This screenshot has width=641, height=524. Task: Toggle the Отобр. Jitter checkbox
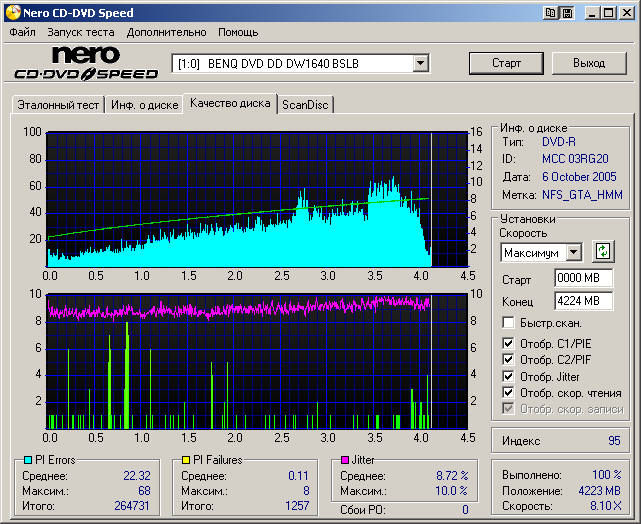[509, 377]
